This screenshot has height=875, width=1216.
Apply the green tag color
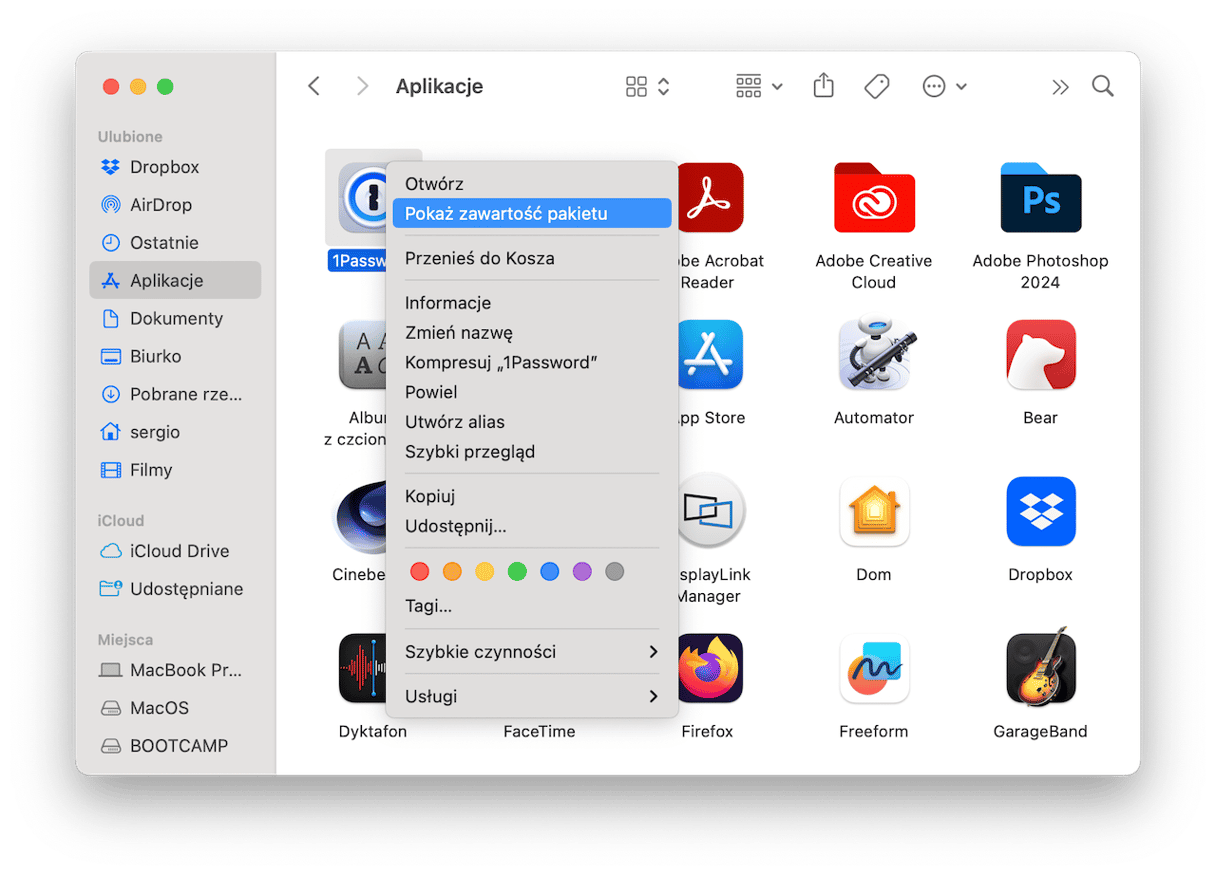coord(517,572)
